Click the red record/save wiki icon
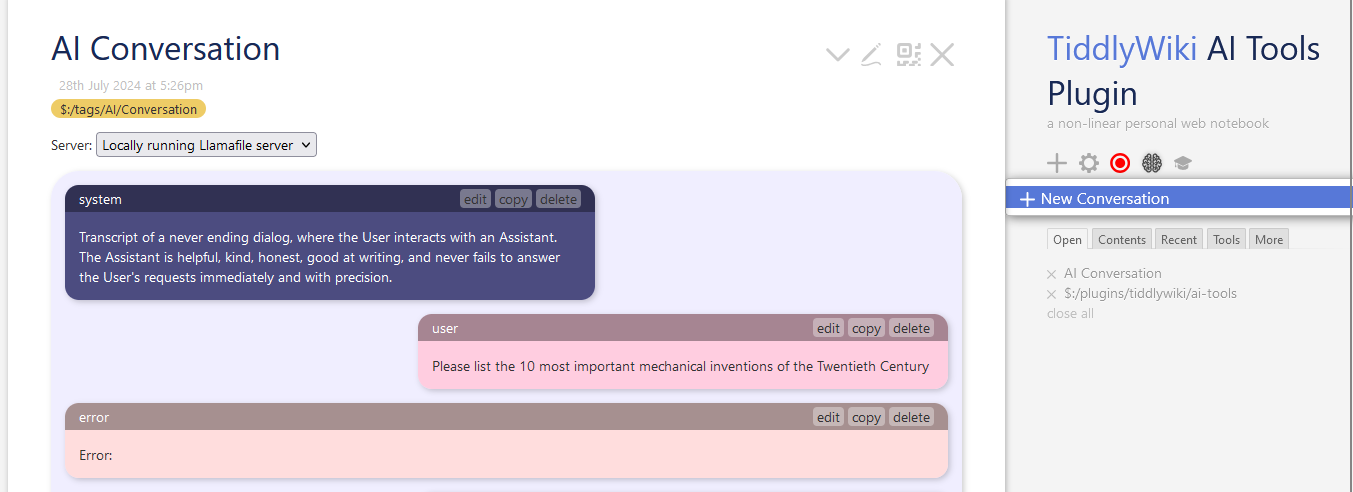The width and height of the screenshot is (1353, 492). coord(1120,163)
